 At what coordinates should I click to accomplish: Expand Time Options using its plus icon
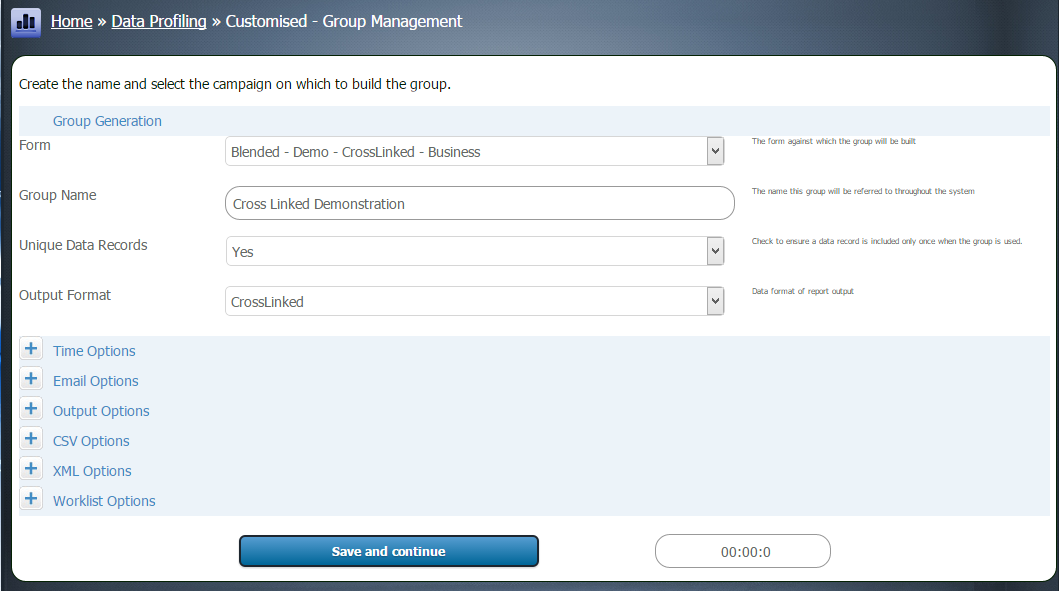(31, 348)
